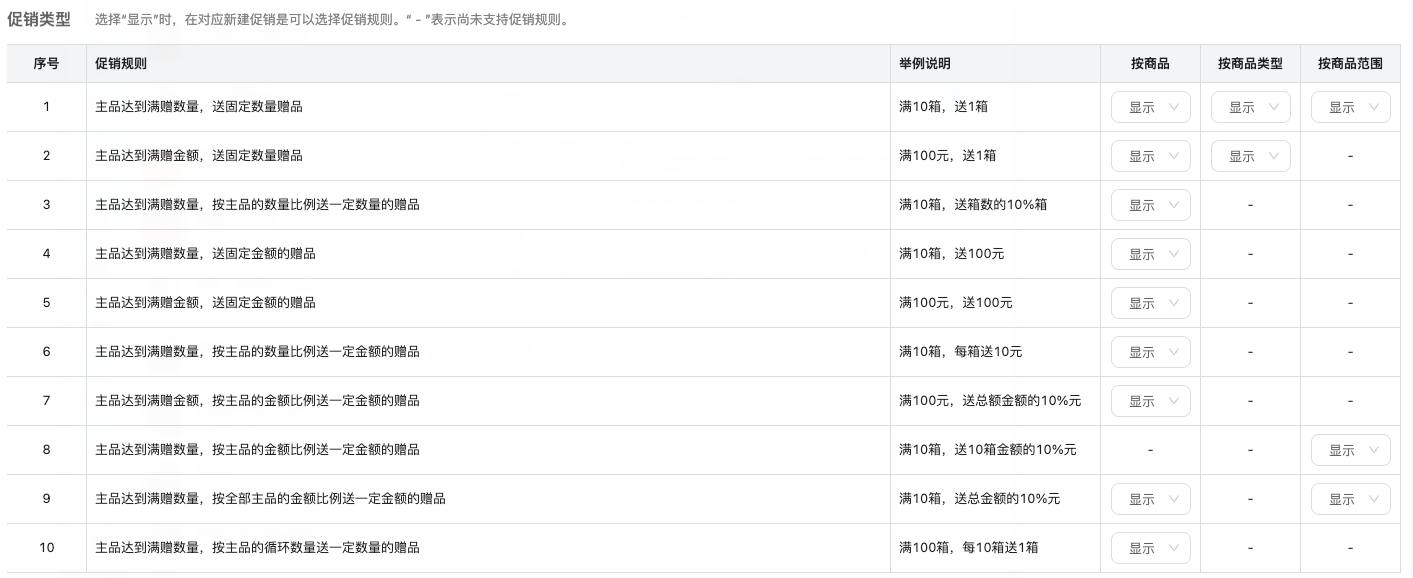Expand row 2 按商品类型 显示 dropdown
1413x578 pixels.
(1250, 156)
